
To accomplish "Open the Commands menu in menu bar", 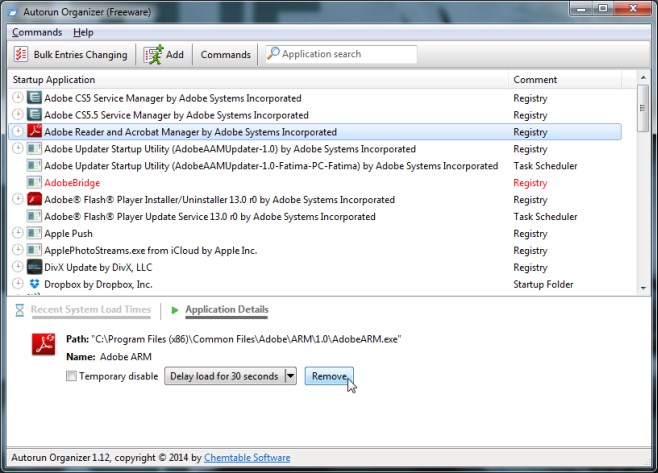I will tap(37, 32).
